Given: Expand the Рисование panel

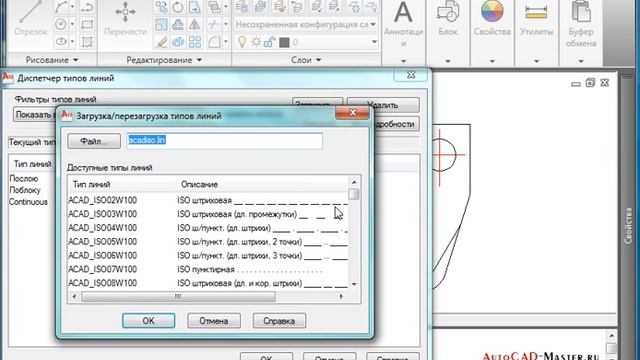Looking at the screenshot, I should pyautogui.click(x=52, y=60).
